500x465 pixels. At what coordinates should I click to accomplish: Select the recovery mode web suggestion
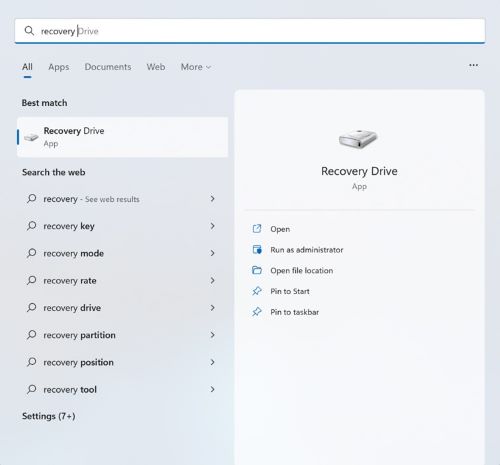pyautogui.click(x=120, y=253)
